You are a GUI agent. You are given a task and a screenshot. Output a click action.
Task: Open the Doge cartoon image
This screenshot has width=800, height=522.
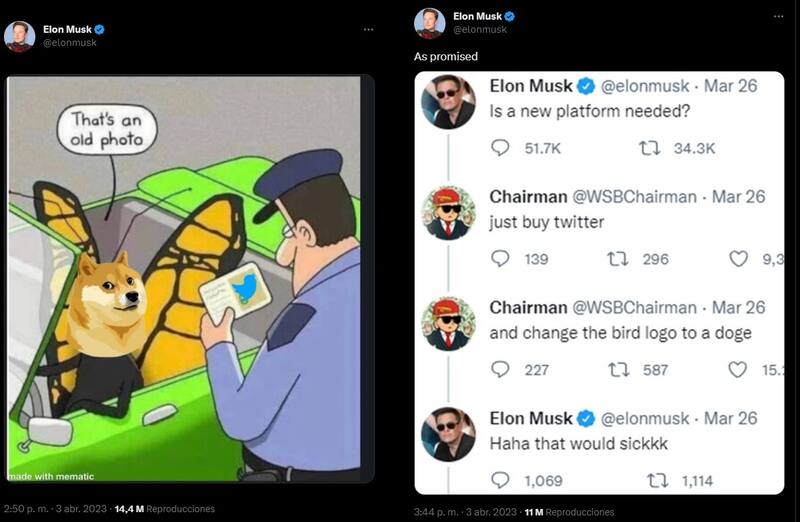(x=190, y=280)
